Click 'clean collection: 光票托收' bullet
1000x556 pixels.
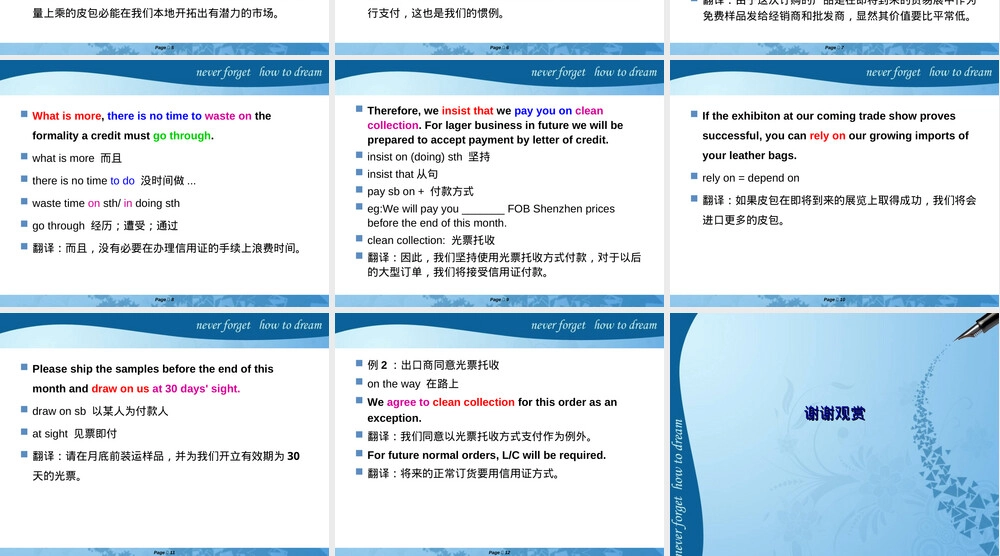[x=431, y=240]
